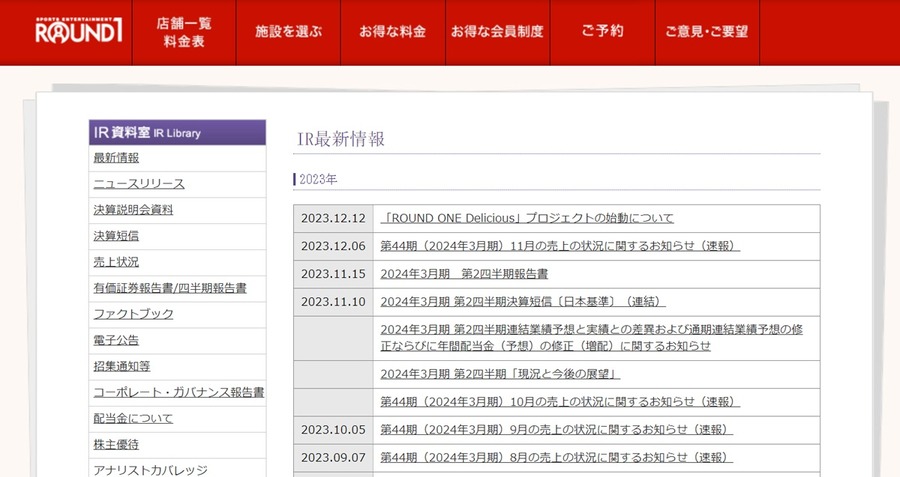The height and width of the screenshot is (477, 900).
Task: Click date cell 2023.12.12
Action: pos(333,218)
